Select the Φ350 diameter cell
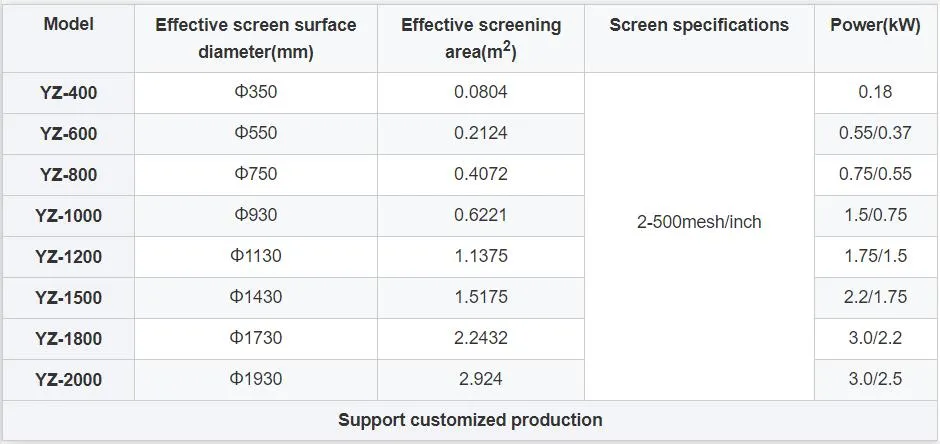The image size is (940, 444). point(255,92)
